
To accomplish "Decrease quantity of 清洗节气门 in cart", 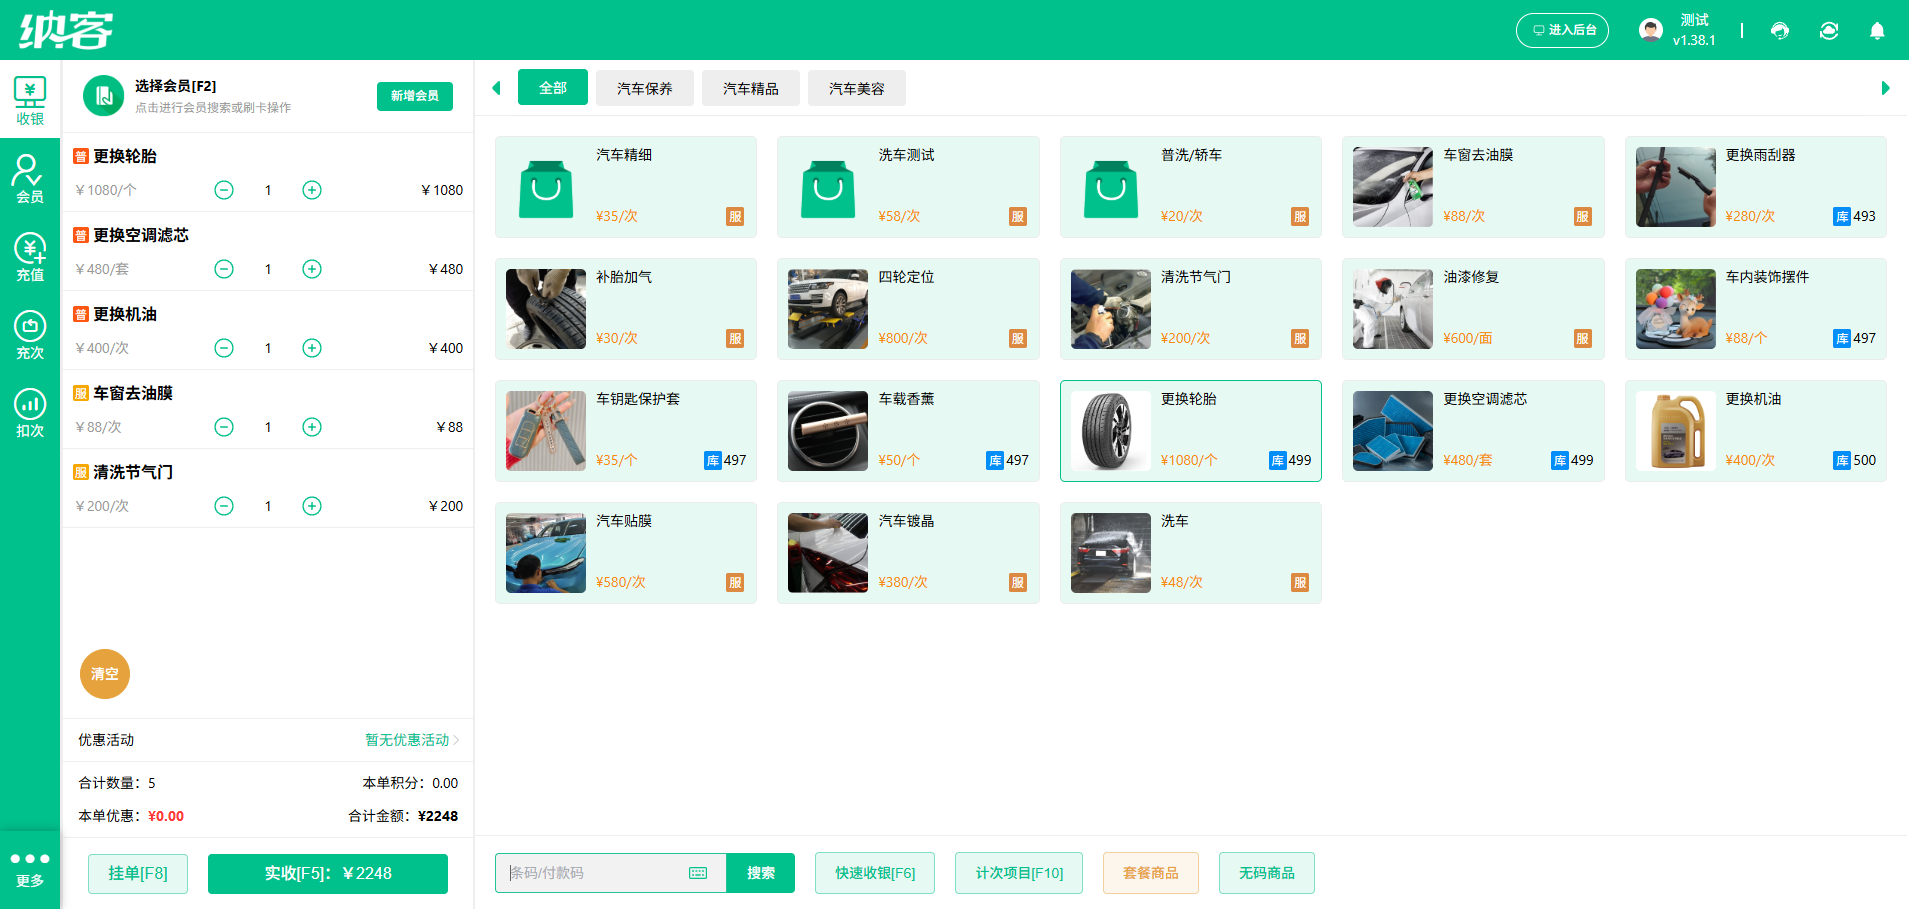I will click(x=224, y=506).
